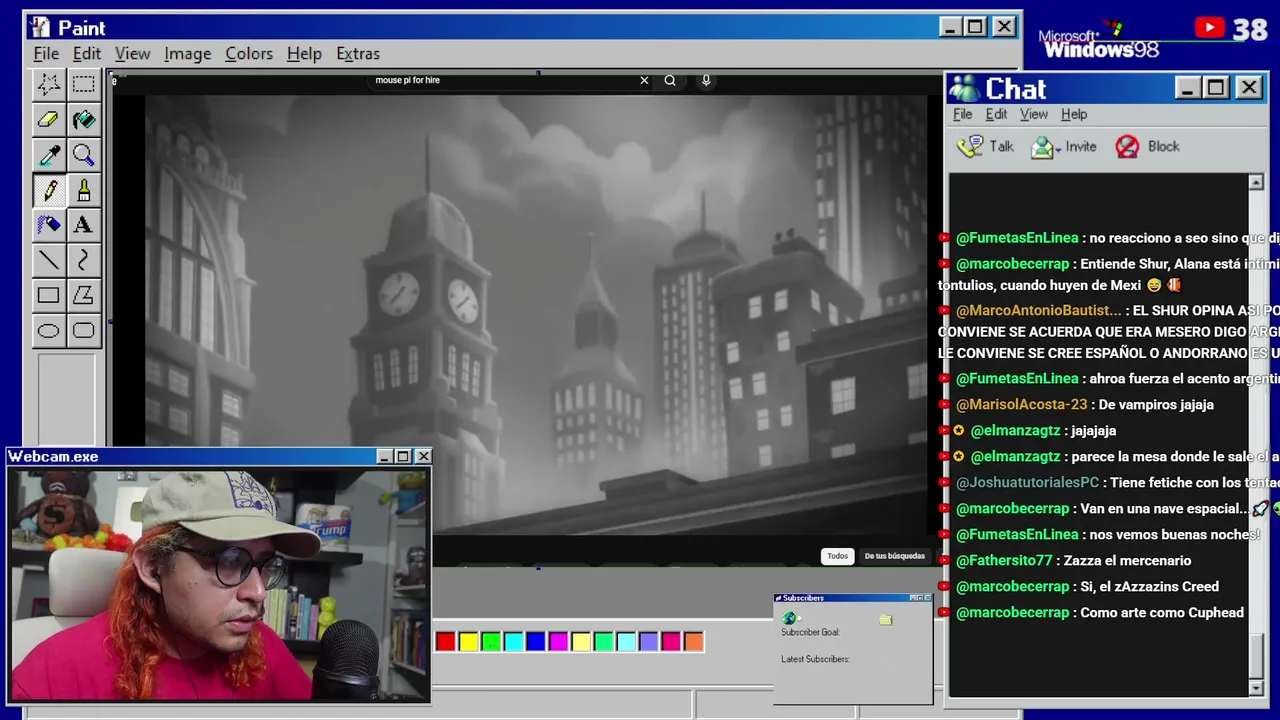Click the 'De tus búsquedas' chip

(x=895, y=556)
